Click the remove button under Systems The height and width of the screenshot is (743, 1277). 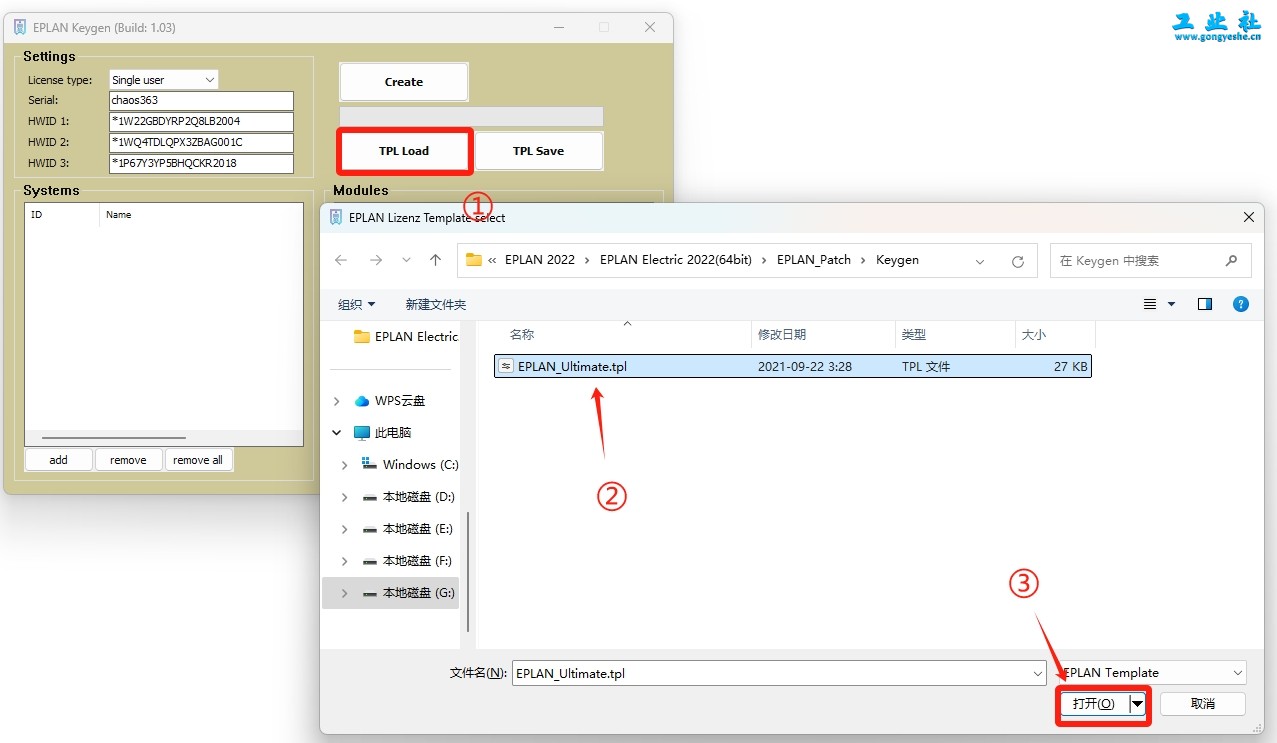pos(128,460)
